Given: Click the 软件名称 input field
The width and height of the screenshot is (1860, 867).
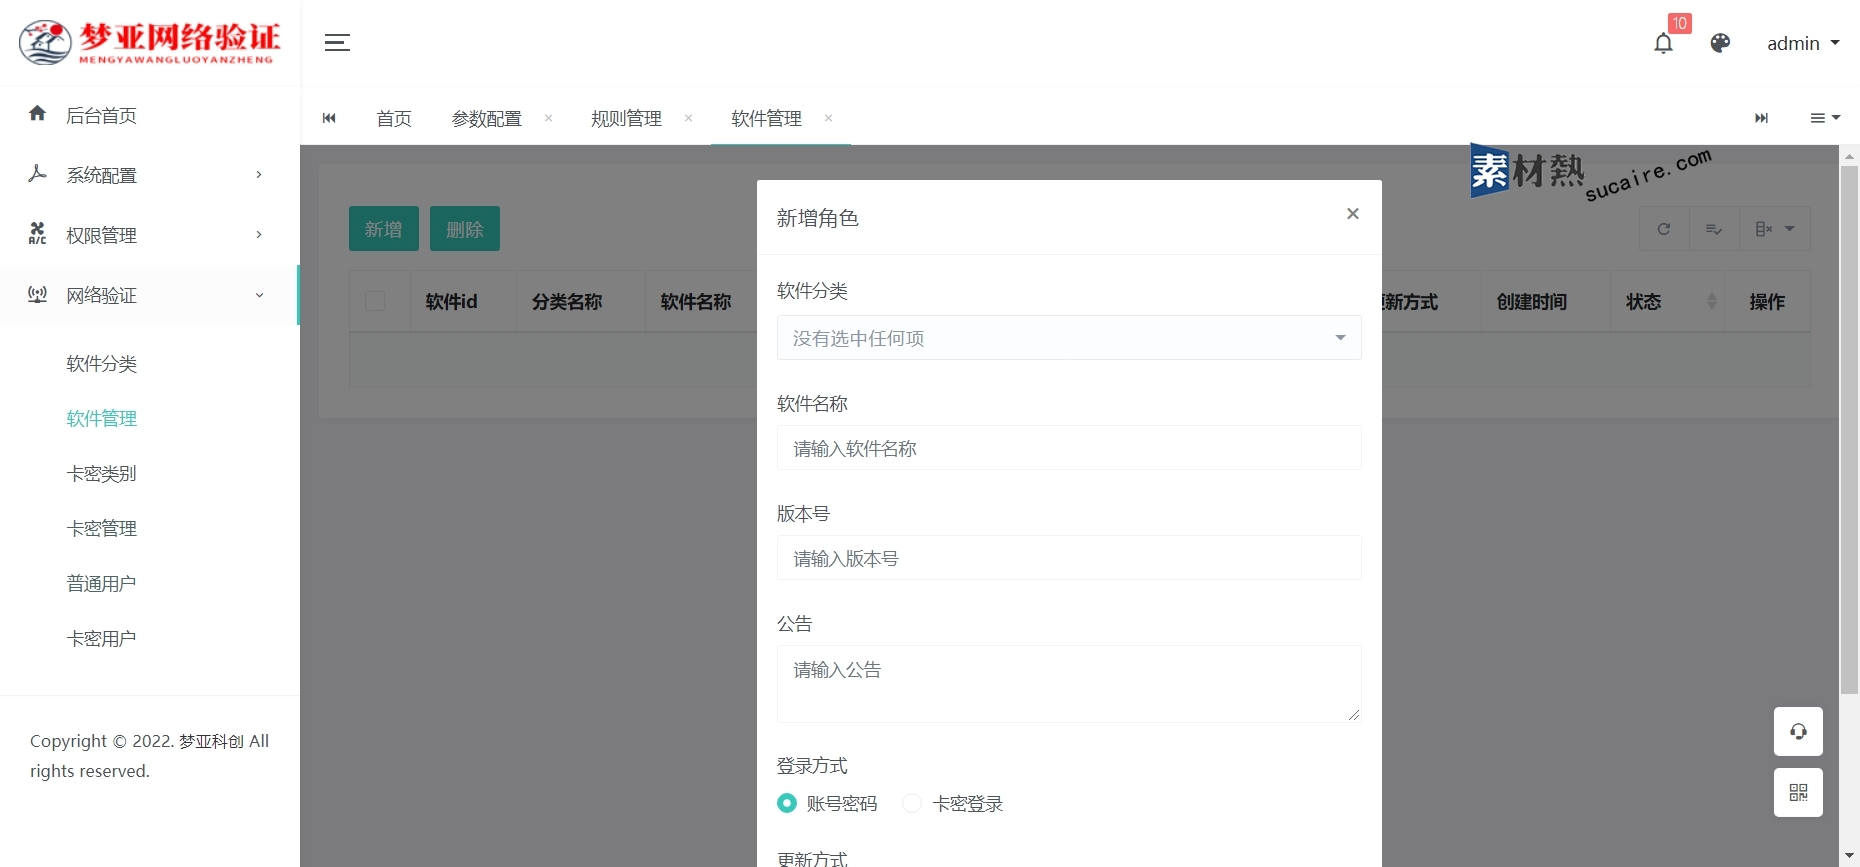Looking at the screenshot, I should click(x=1068, y=448).
